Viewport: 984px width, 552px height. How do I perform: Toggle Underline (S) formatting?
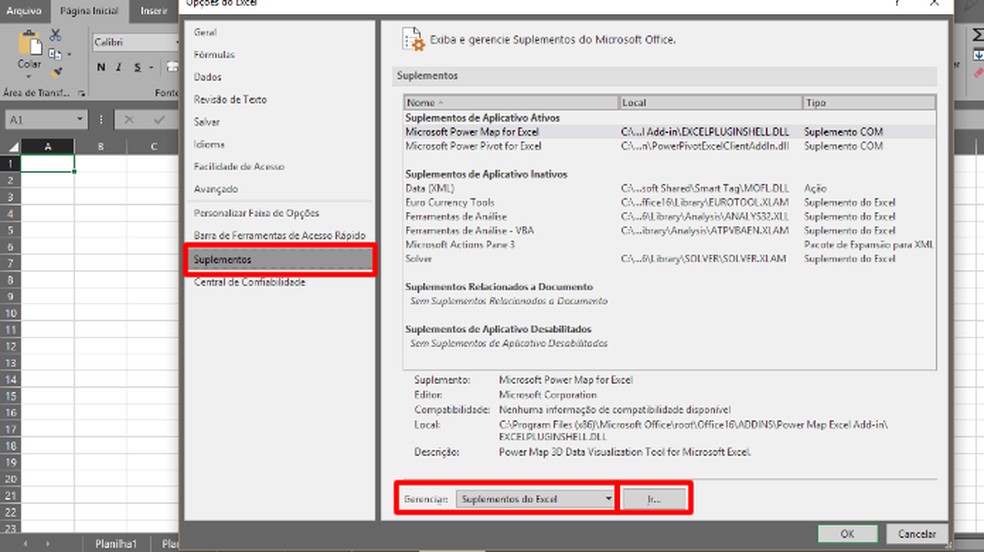click(x=137, y=67)
